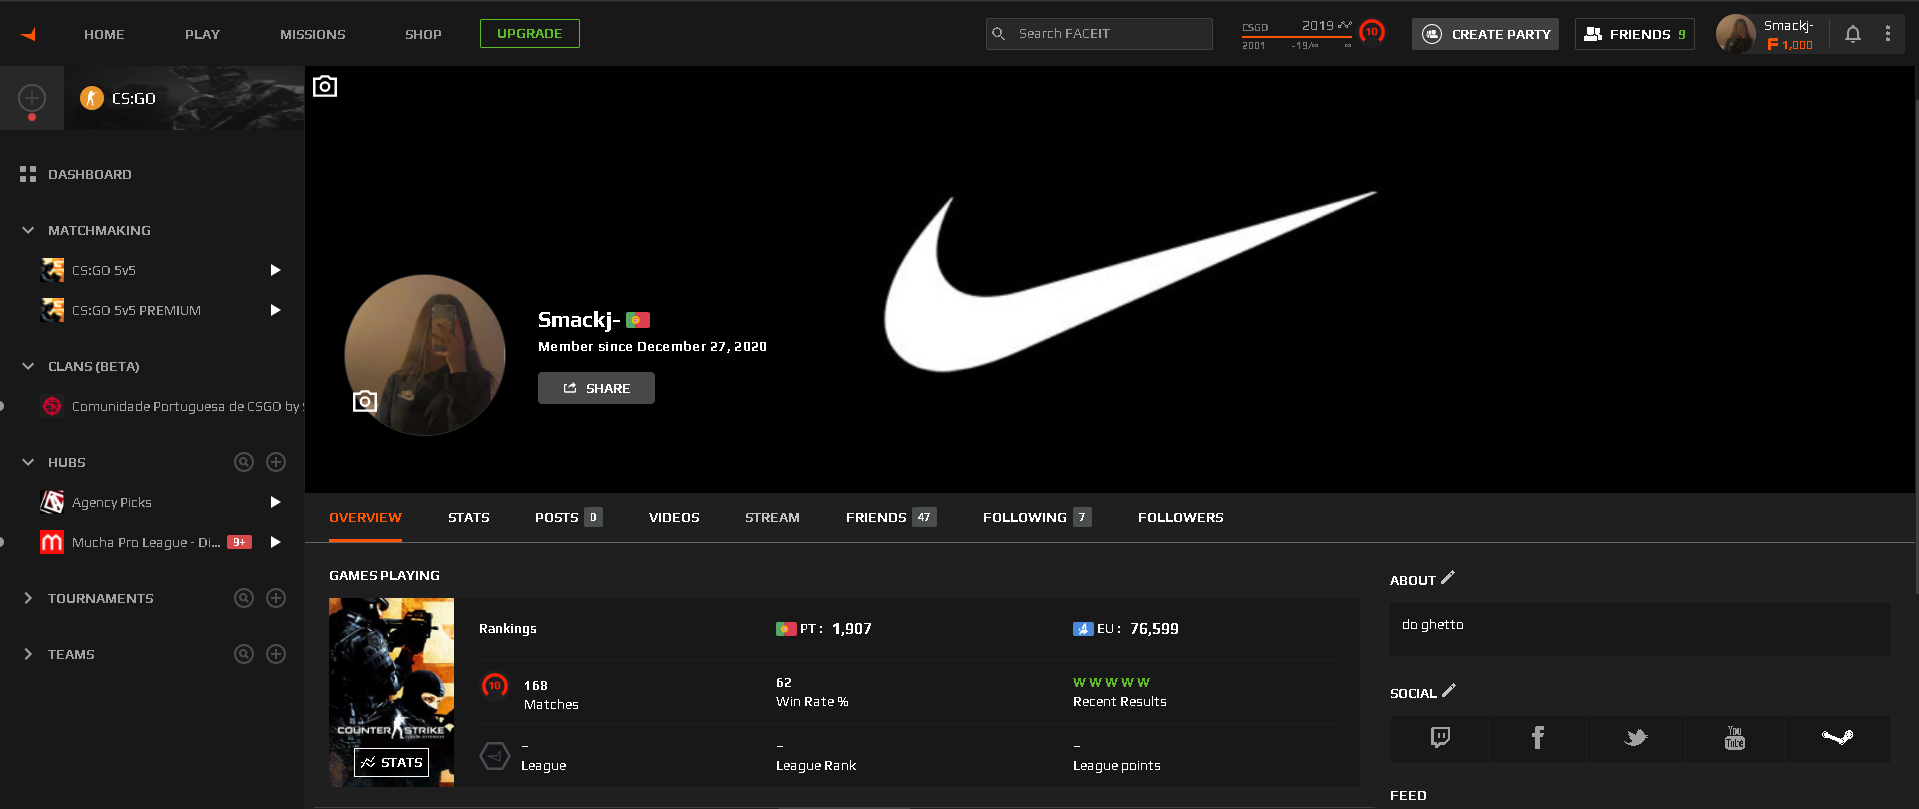Click the Comunidade Portuguesa clan icon

tap(52, 406)
